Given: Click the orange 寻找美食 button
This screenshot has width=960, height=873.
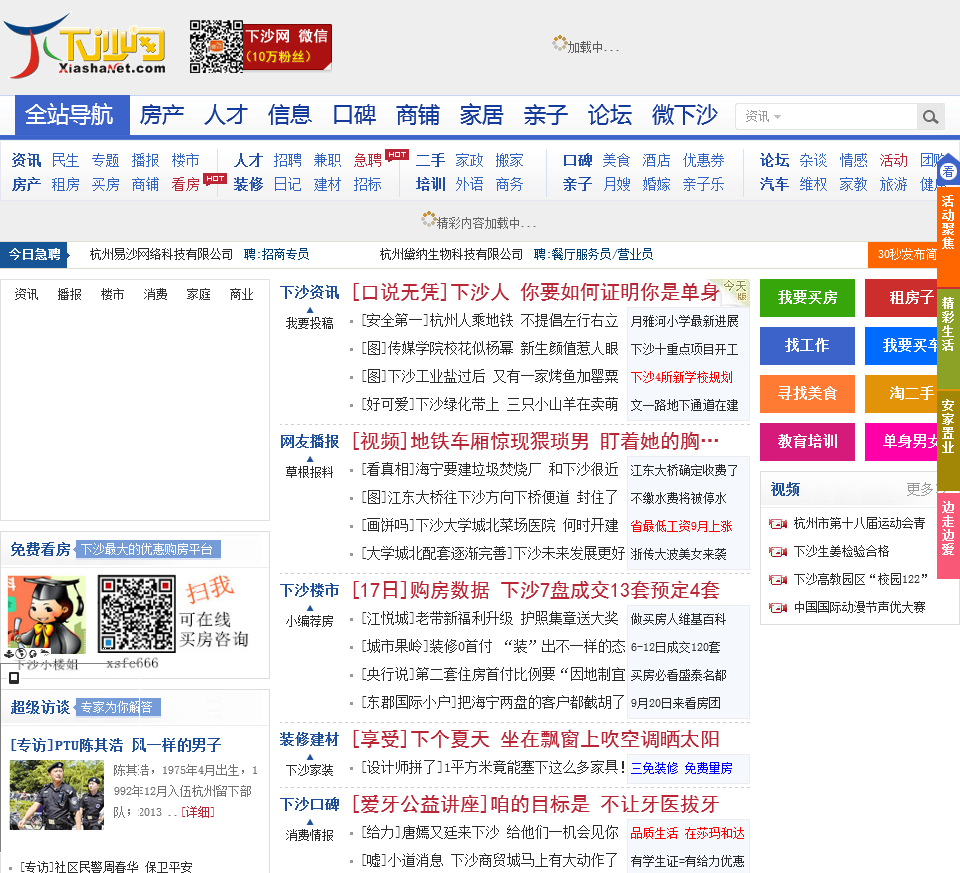Looking at the screenshot, I should pyautogui.click(x=807, y=394).
